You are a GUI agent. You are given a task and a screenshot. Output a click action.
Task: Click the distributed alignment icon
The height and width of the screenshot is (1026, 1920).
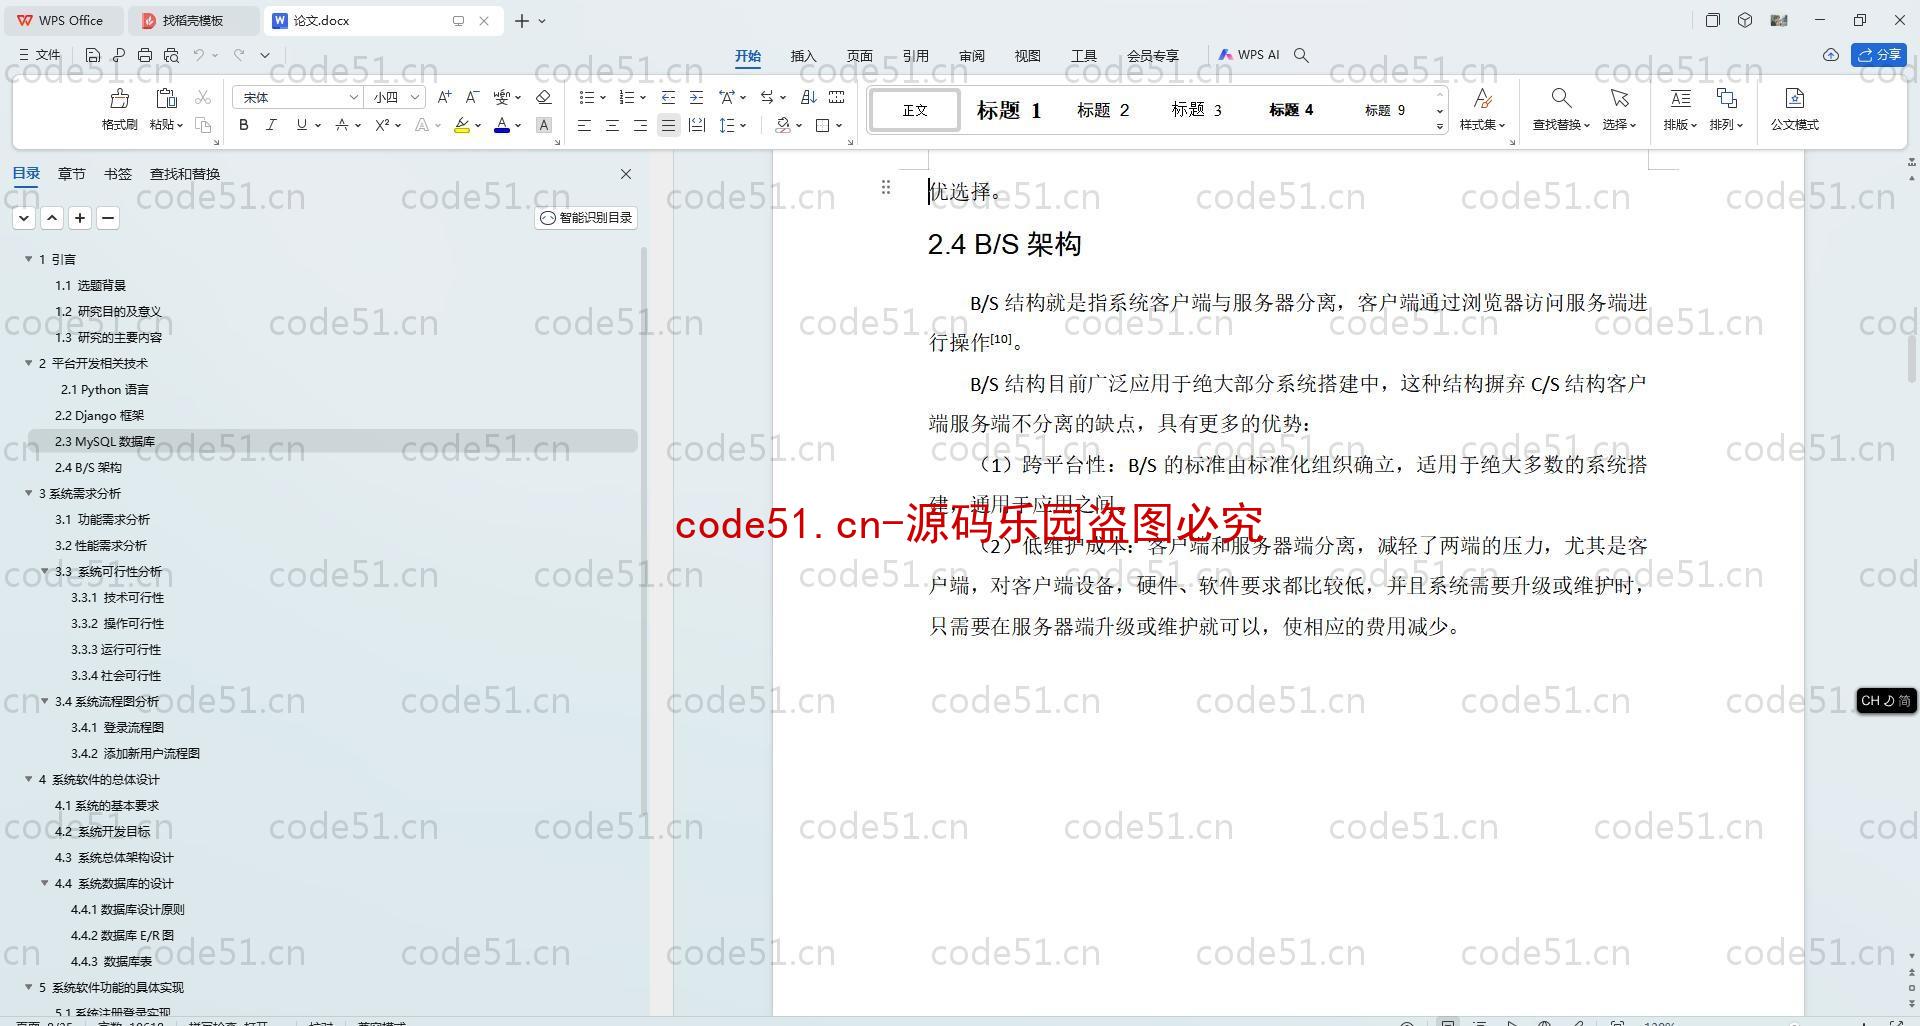697,125
